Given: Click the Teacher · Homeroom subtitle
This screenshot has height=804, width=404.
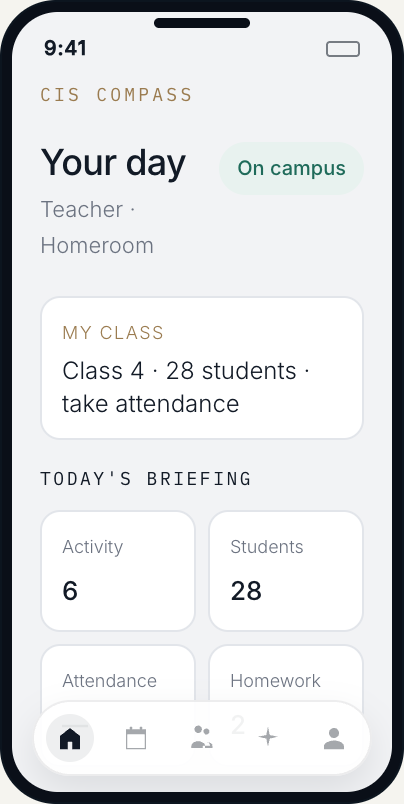Looking at the screenshot, I should [97, 227].
